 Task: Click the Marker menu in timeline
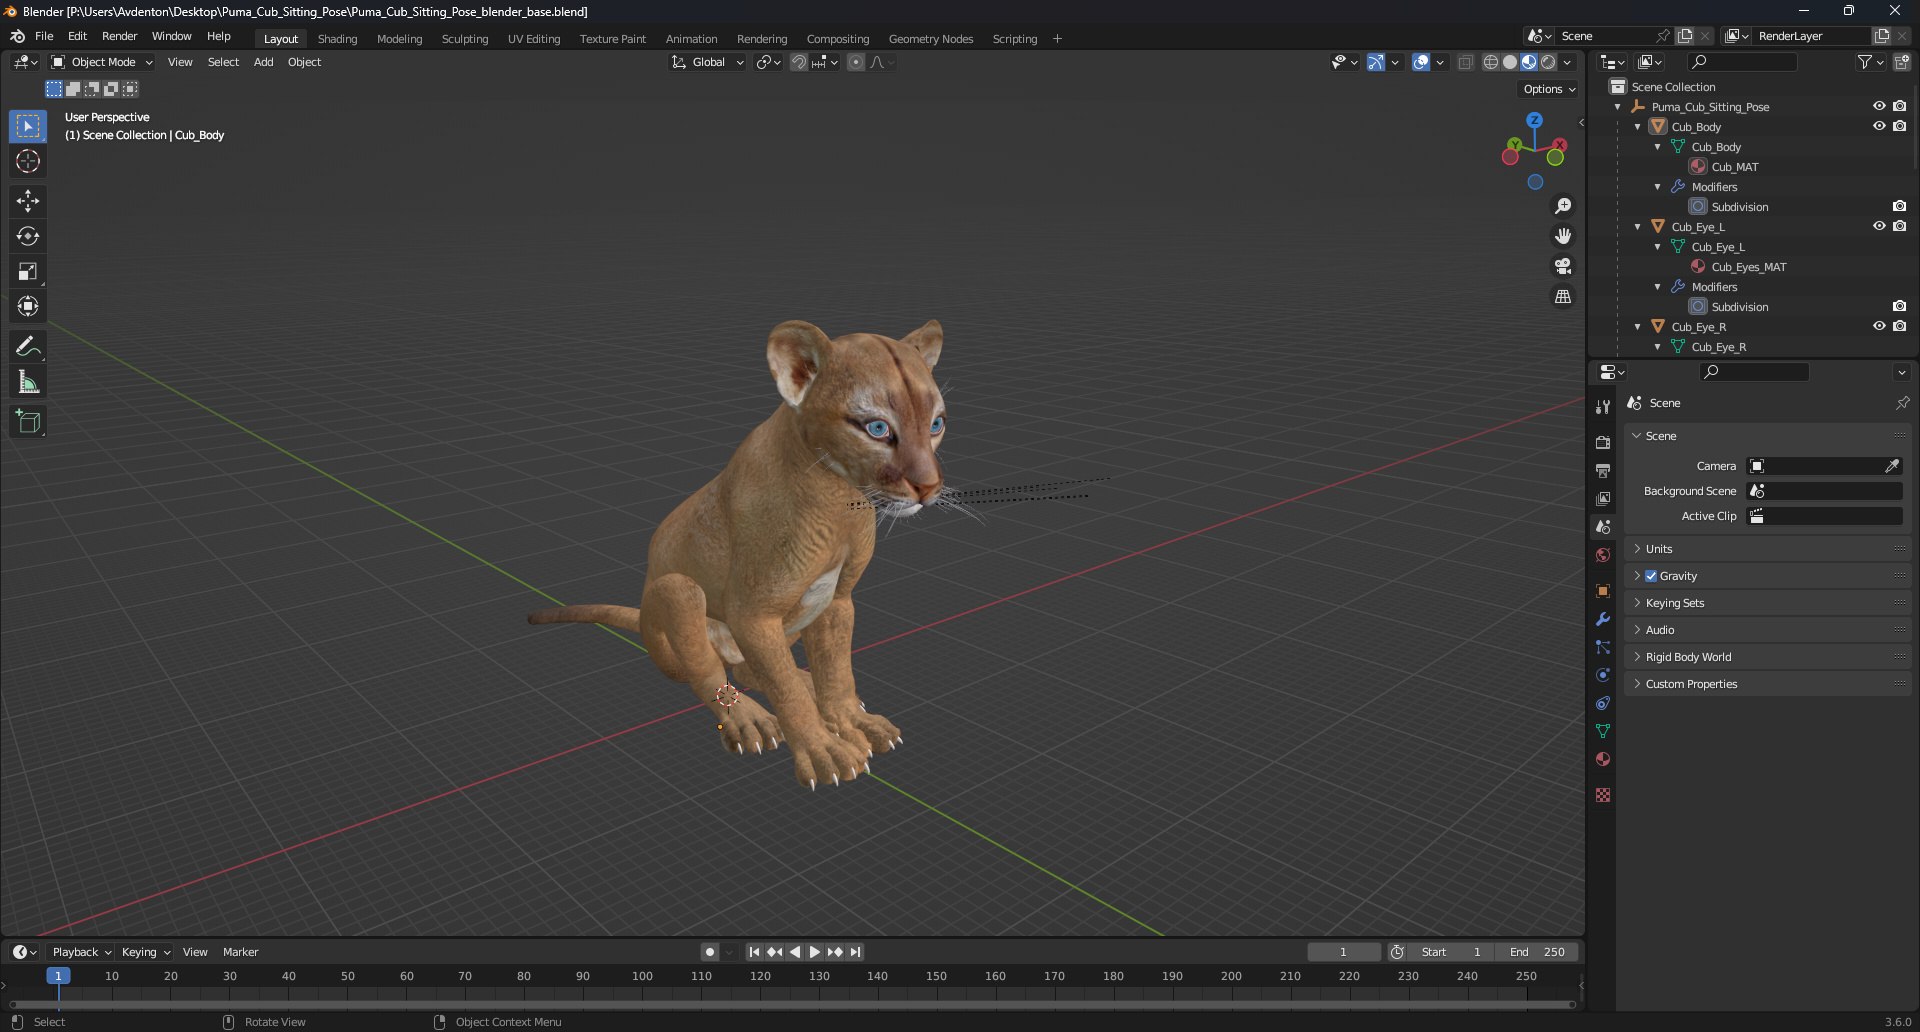[240, 952]
